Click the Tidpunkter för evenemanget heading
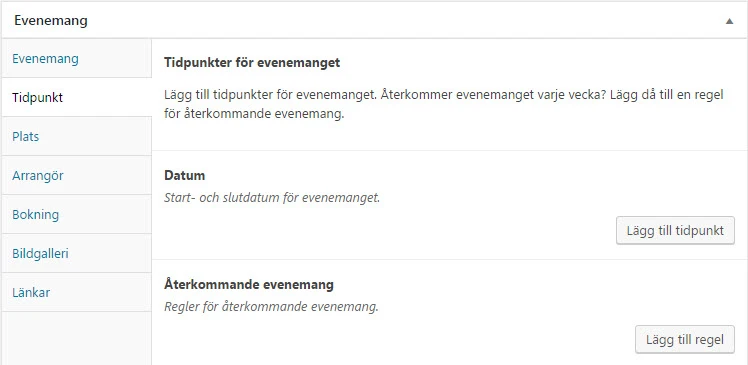 coord(252,63)
